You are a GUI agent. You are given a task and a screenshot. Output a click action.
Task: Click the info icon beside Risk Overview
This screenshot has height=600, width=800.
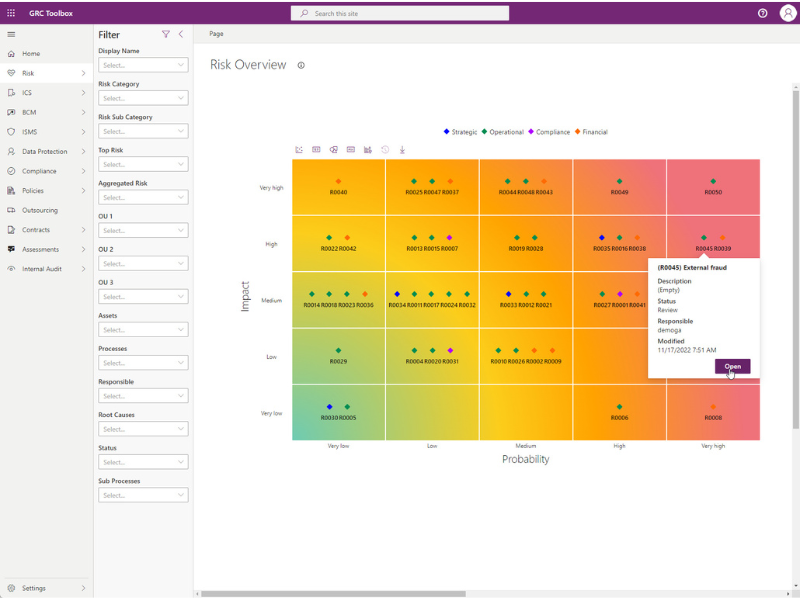(301, 65)
